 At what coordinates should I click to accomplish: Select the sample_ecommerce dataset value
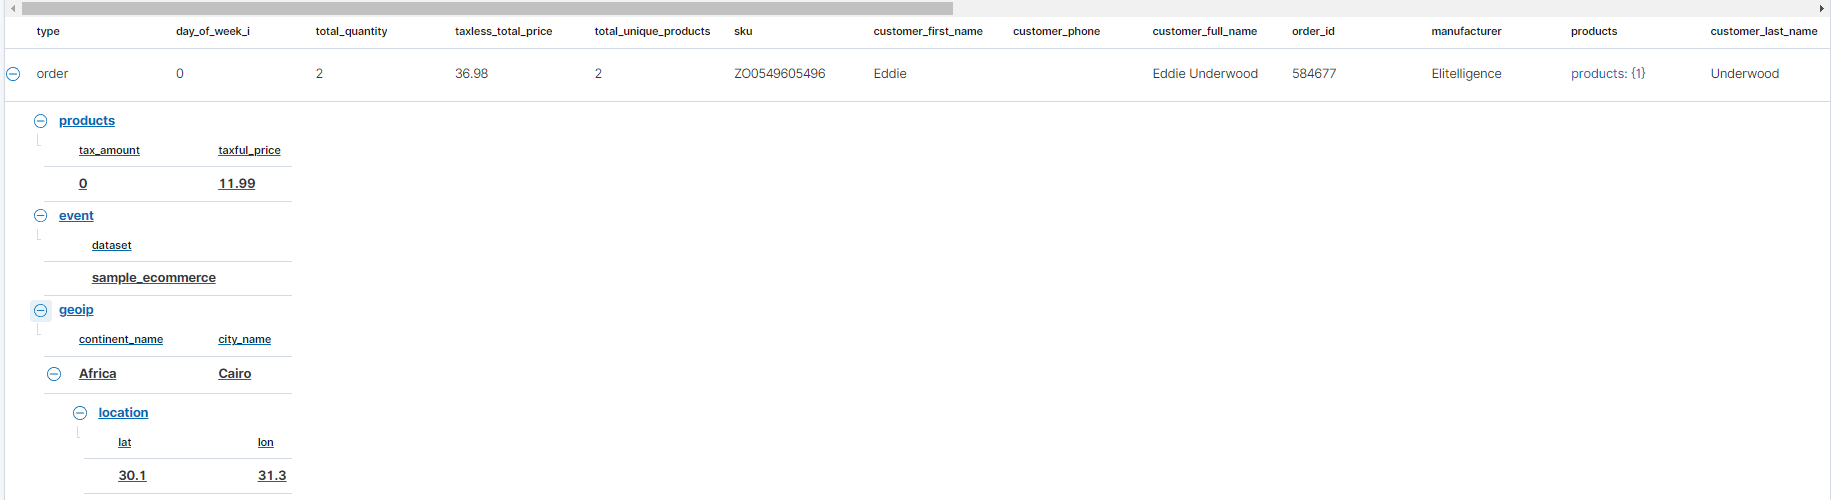click(154, 278)
